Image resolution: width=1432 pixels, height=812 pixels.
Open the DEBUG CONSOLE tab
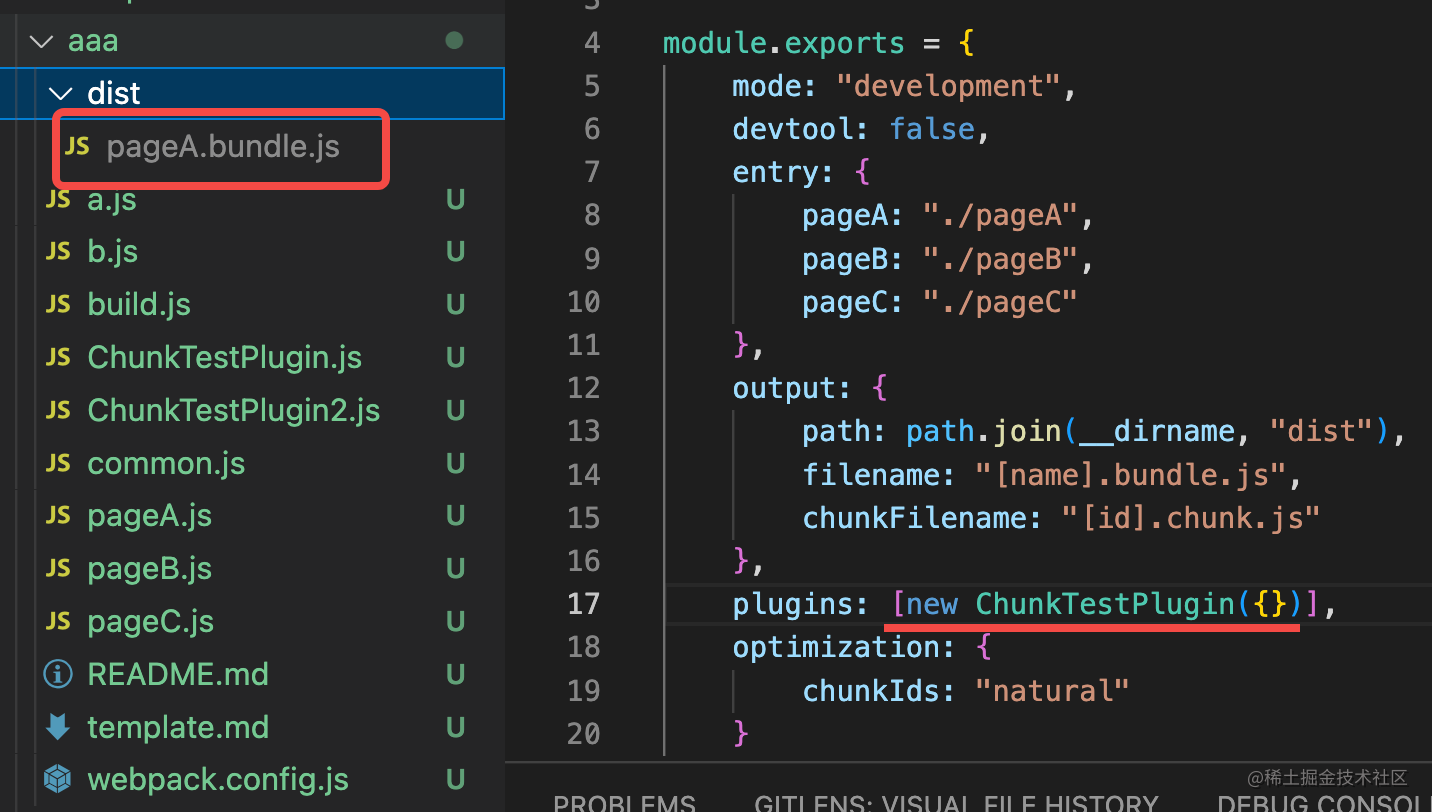pos(1324,803)
